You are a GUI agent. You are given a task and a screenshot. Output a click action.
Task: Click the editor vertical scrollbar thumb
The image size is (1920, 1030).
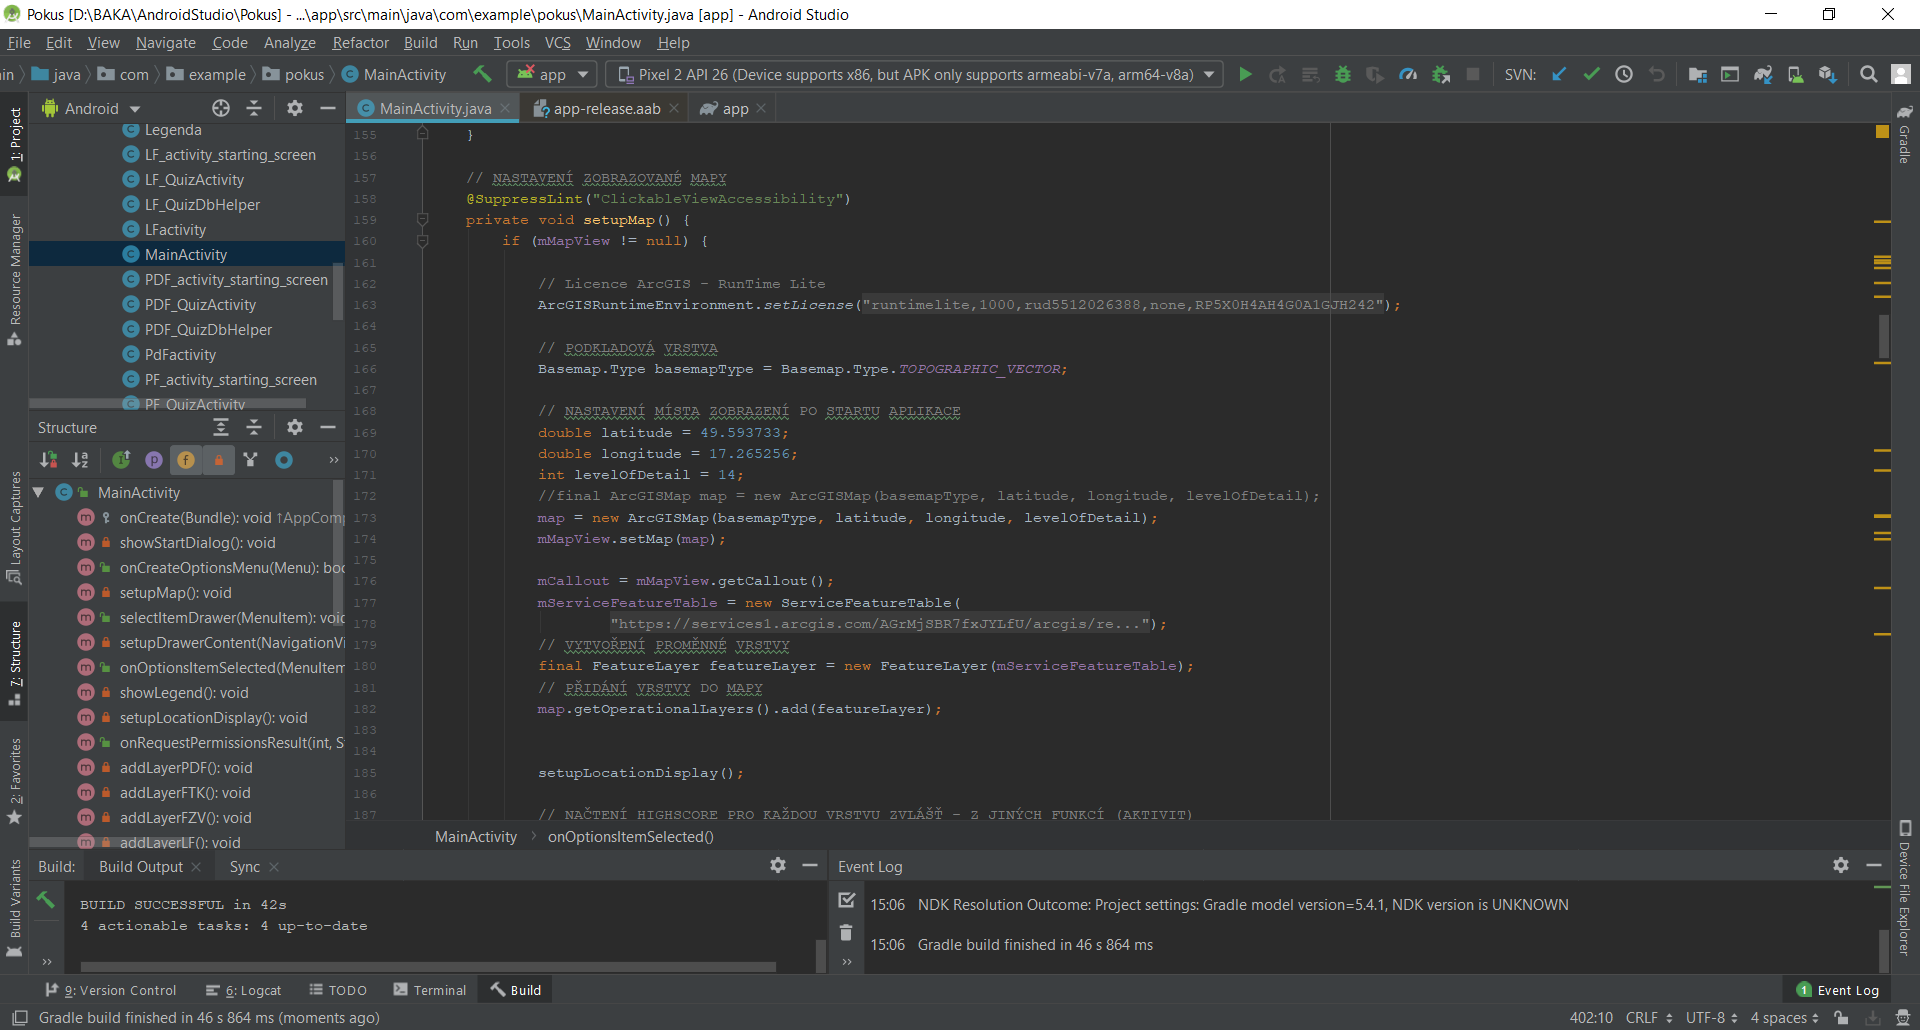[x=1883, y=337]
